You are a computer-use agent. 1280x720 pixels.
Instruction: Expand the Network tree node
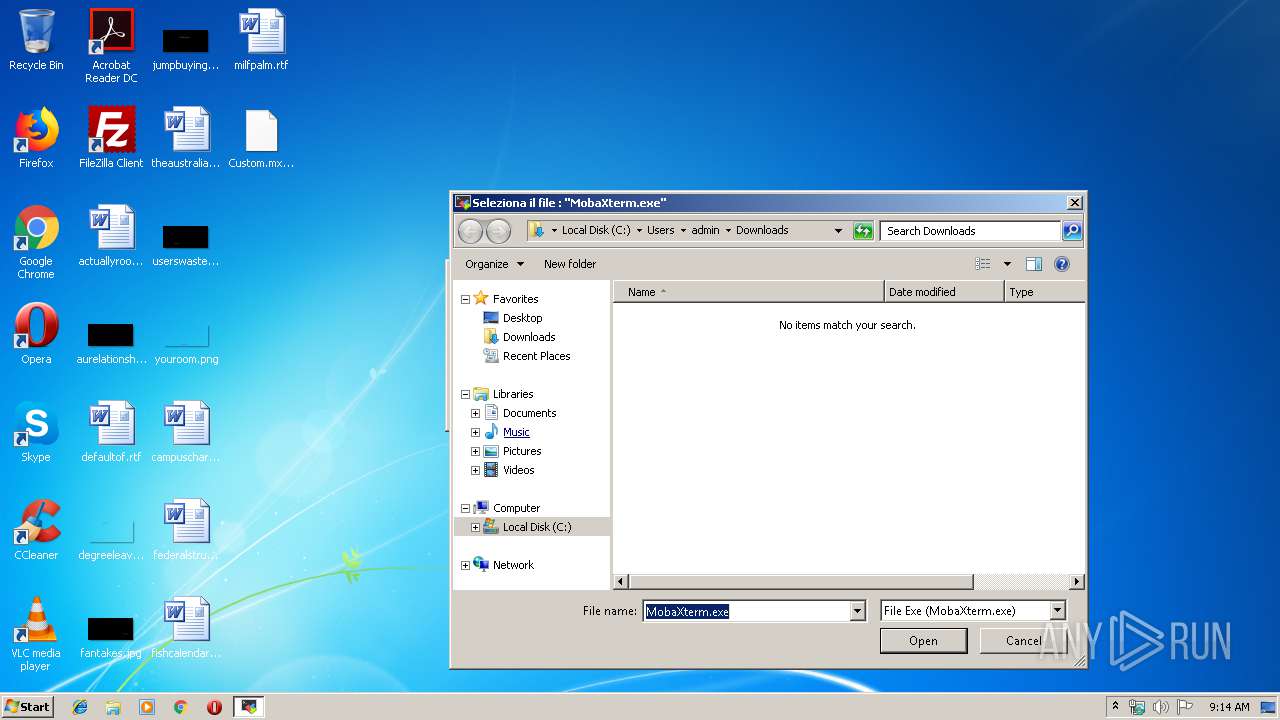465,565
